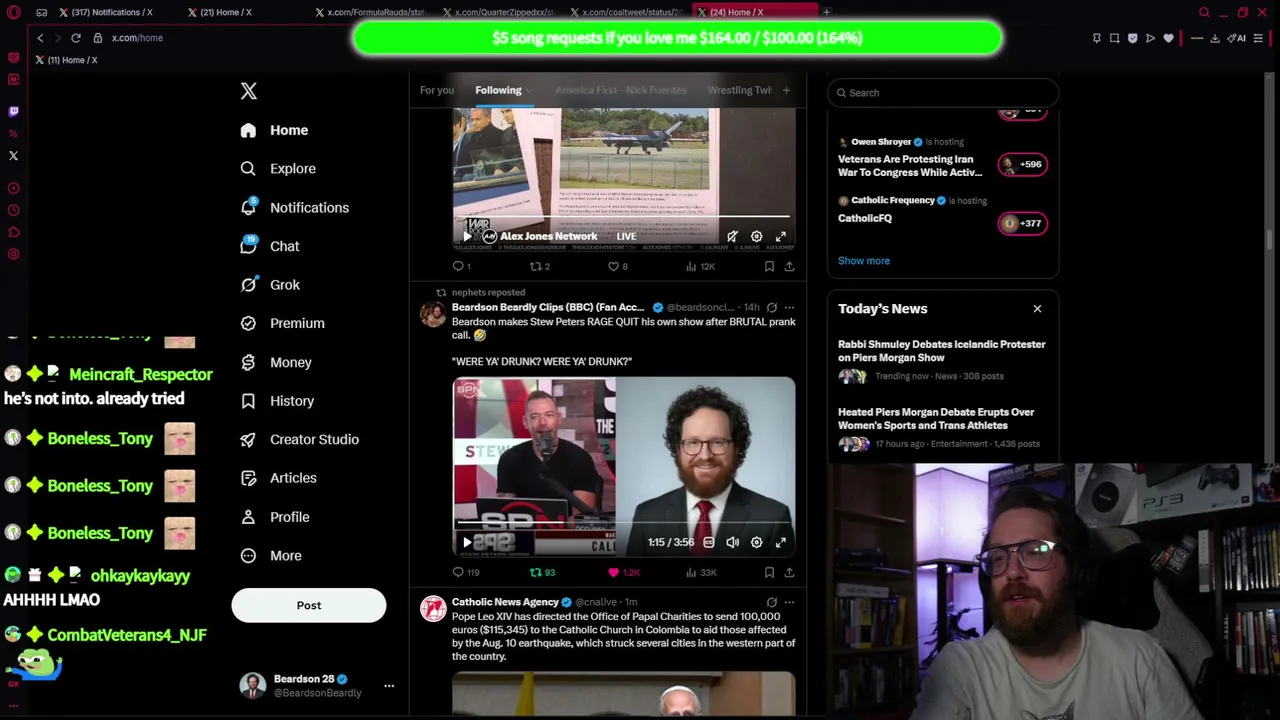The width and height of the screenshot is (1280, 720).
Task: Fullscreen the Stew Peters video
Action: tap(781, 542)
